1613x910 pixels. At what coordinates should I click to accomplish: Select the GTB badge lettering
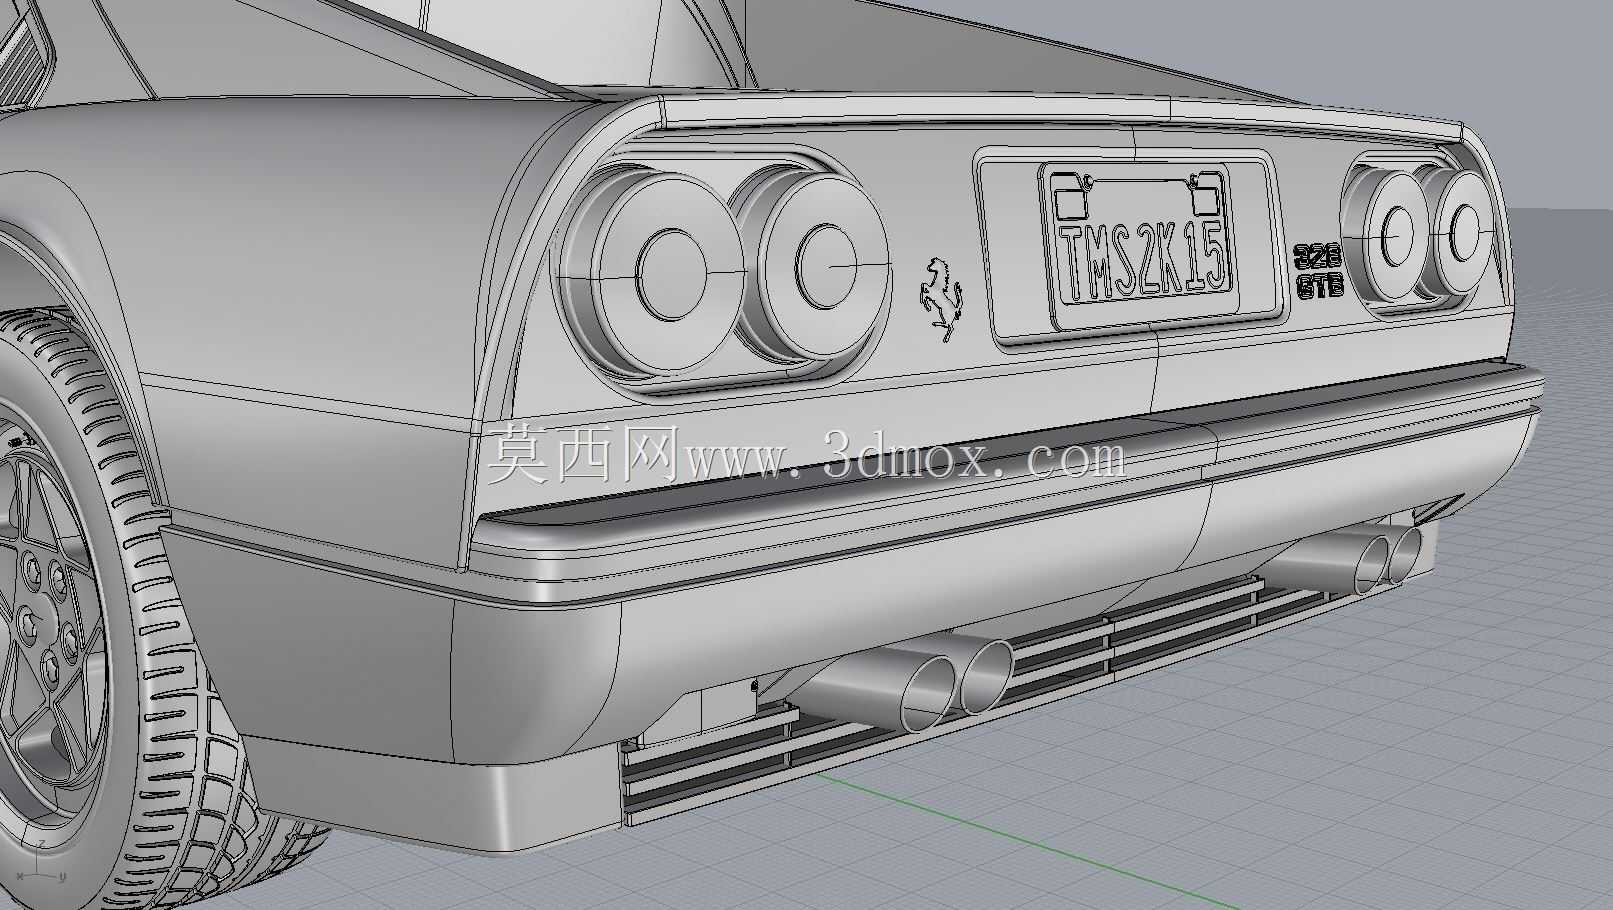point(1319,287)
